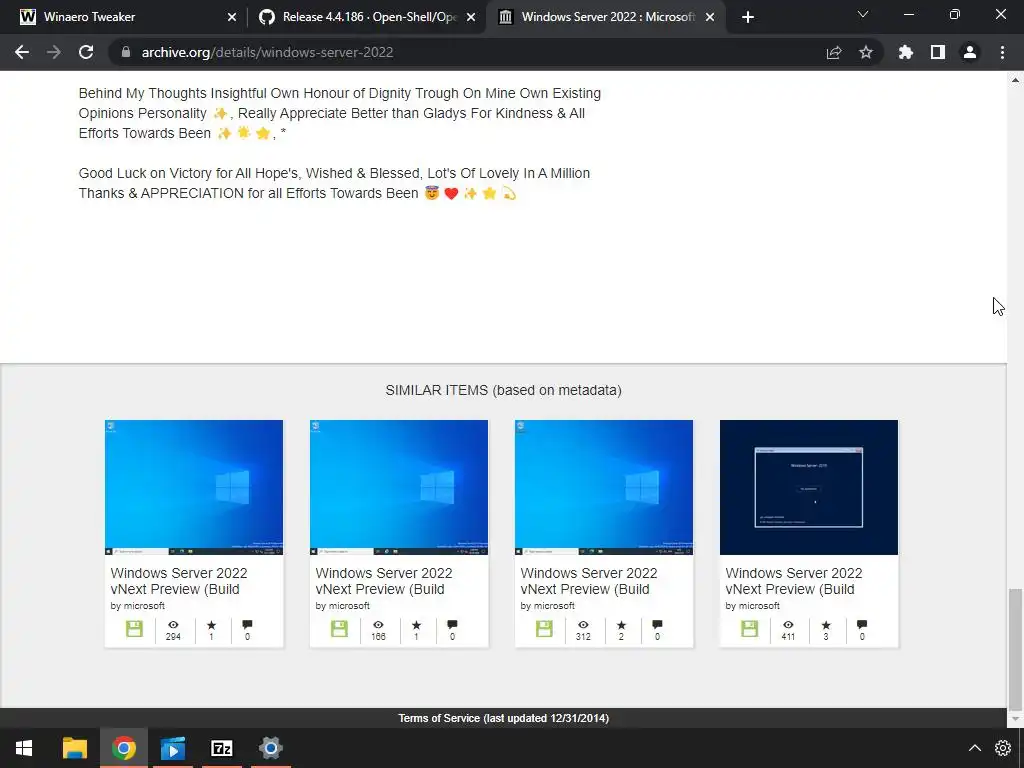Image resolution: width=1024 pixels, height=768 pixels.
Task: Open third similar item thumbnail
Action: (x=604, y=487)
